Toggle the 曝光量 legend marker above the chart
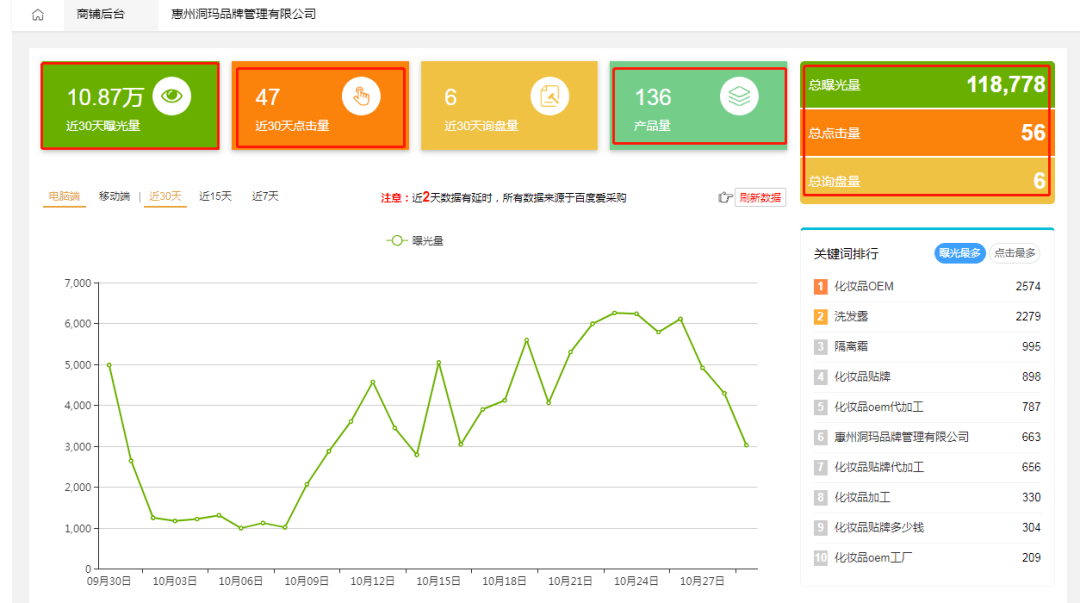Image resolution: width=1080 pixels, height=603 pixels. pyautogui.click(x=397, y=241)
